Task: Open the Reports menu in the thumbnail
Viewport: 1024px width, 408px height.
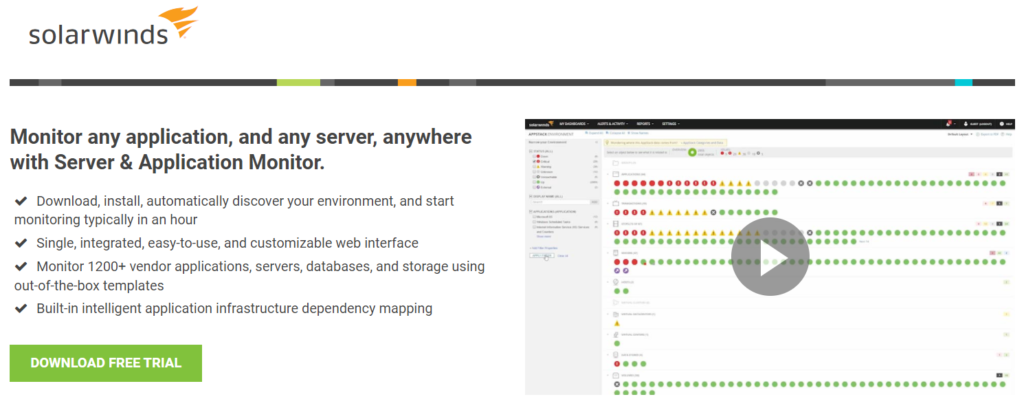Action: pyautogui.click(x=645, y=123)
